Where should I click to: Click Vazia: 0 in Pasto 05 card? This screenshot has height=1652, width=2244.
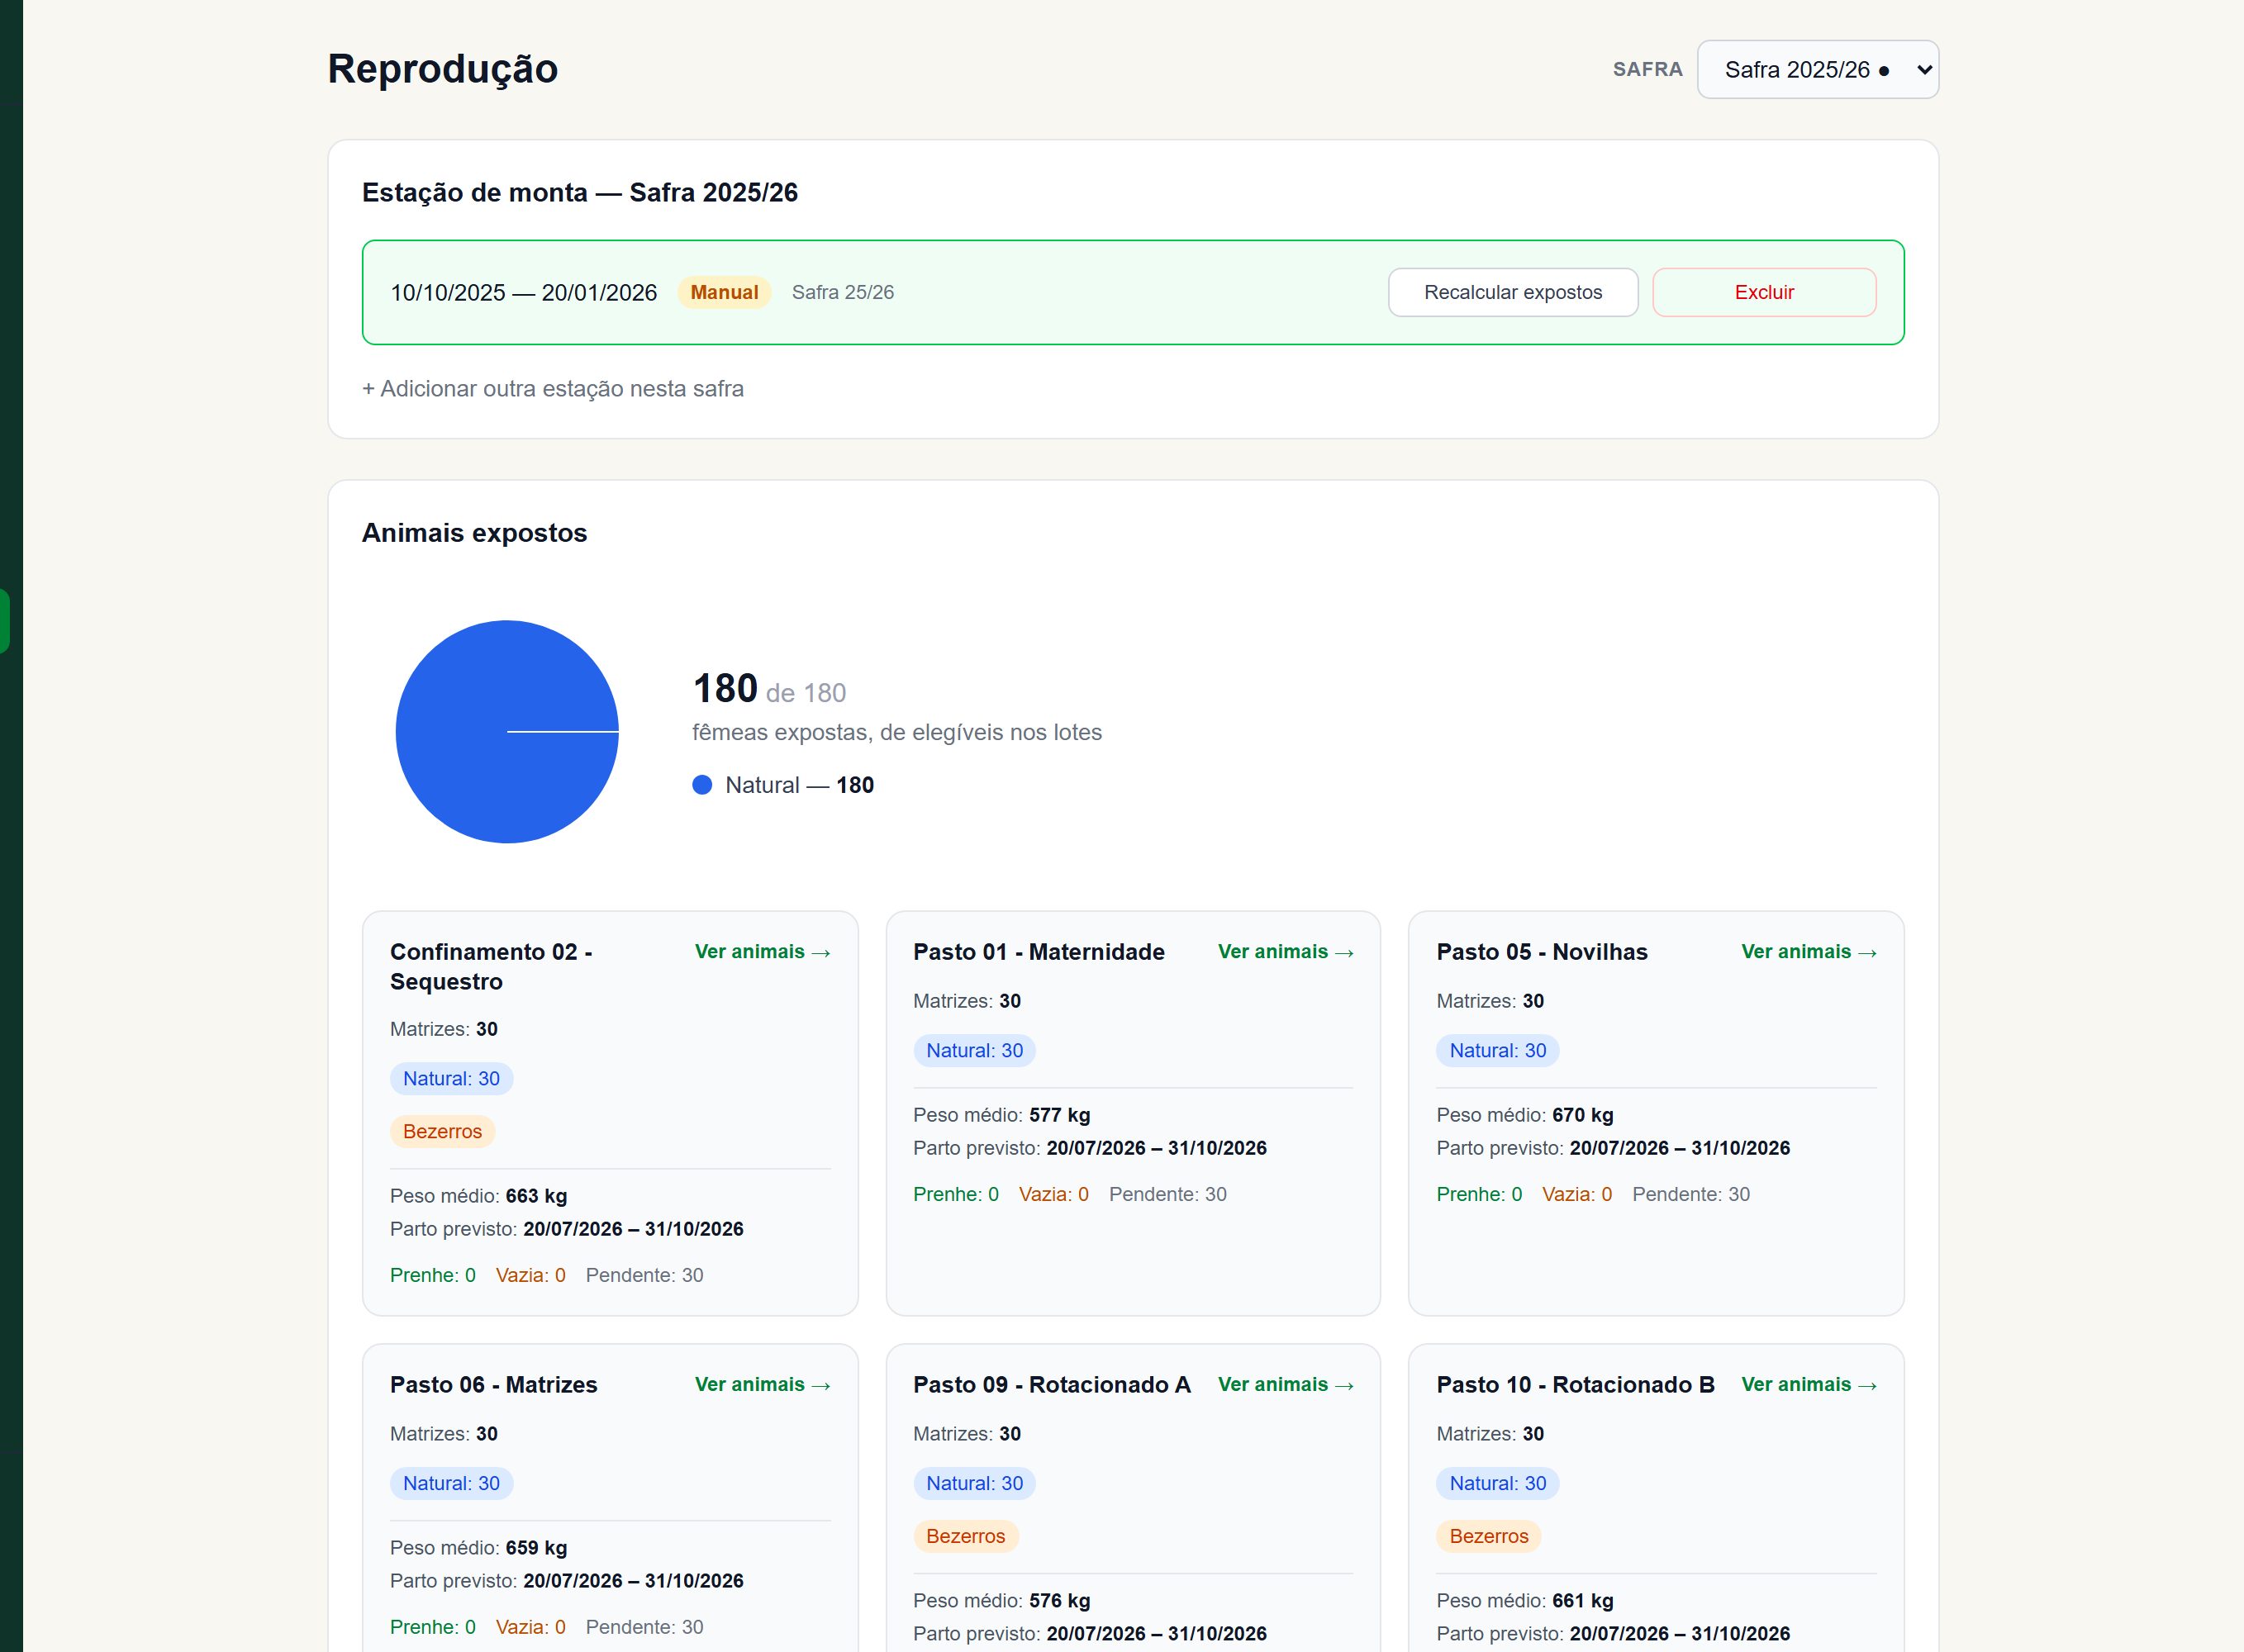(1576, 1194)
